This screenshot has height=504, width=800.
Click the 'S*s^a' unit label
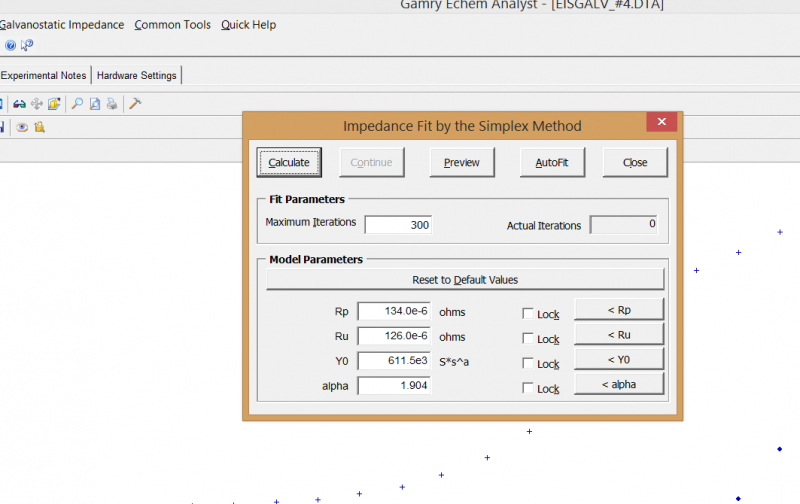454,362
